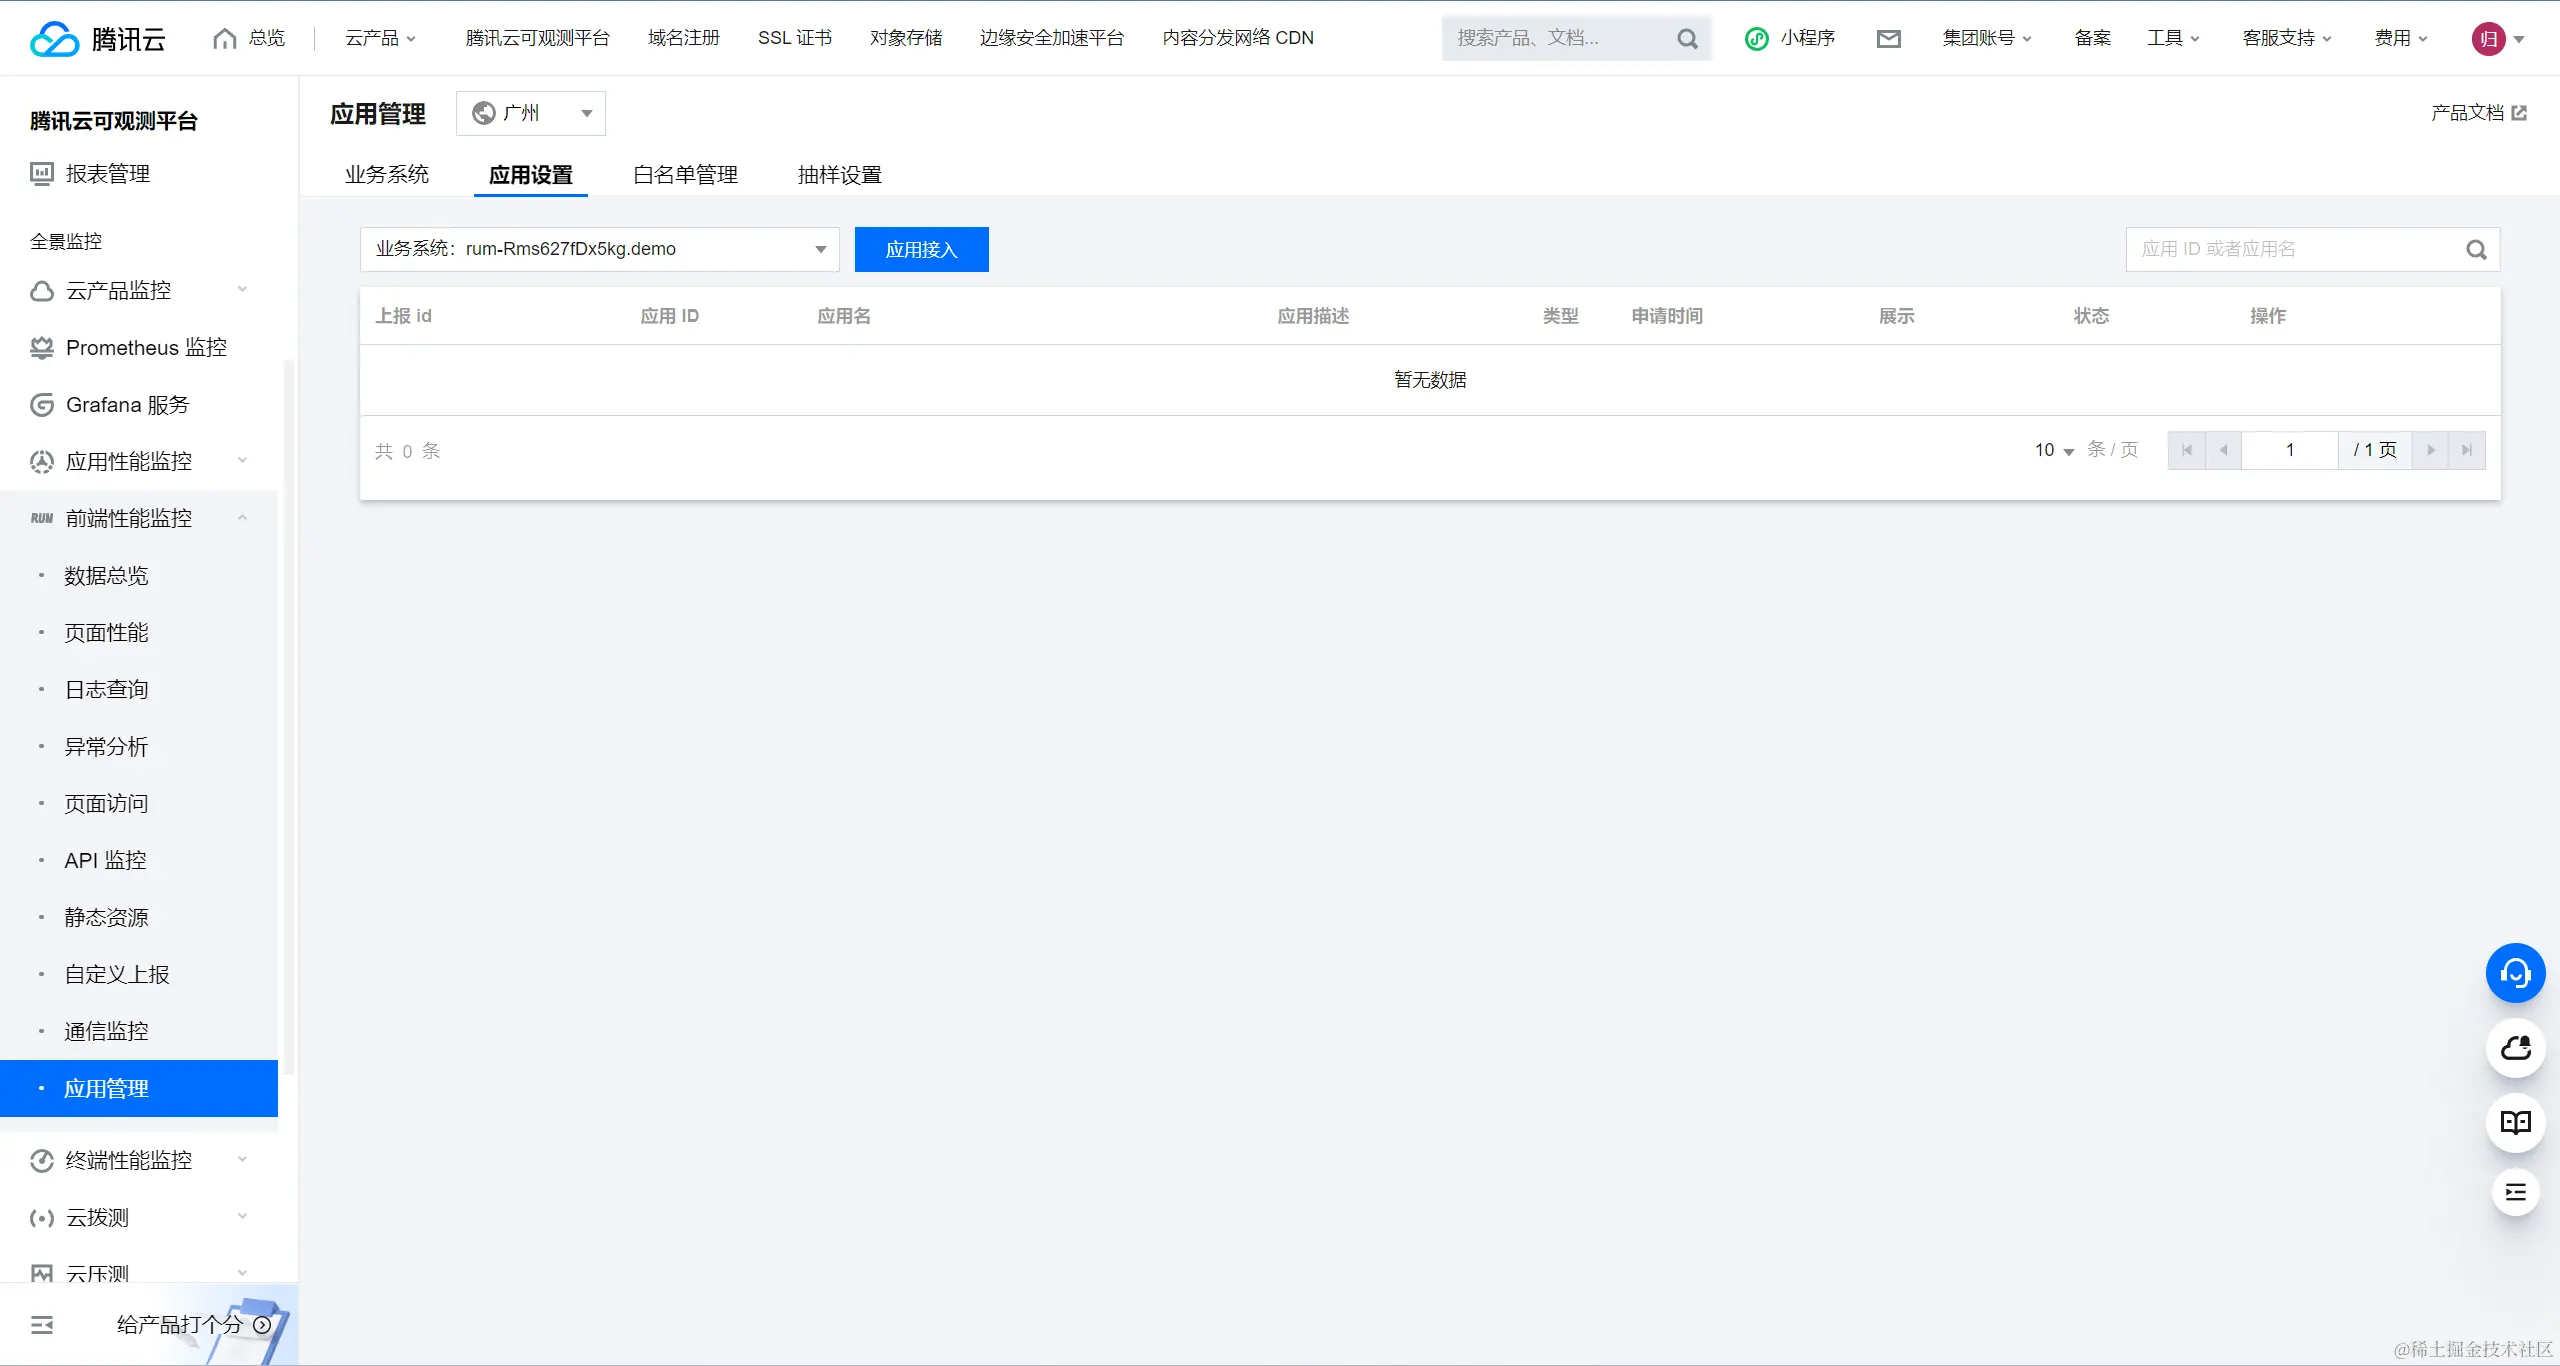Click the cloud feedback floating icon
This screenshot has width=2560, height=1366.
pyautogui.click(x=2516, y=1048)
